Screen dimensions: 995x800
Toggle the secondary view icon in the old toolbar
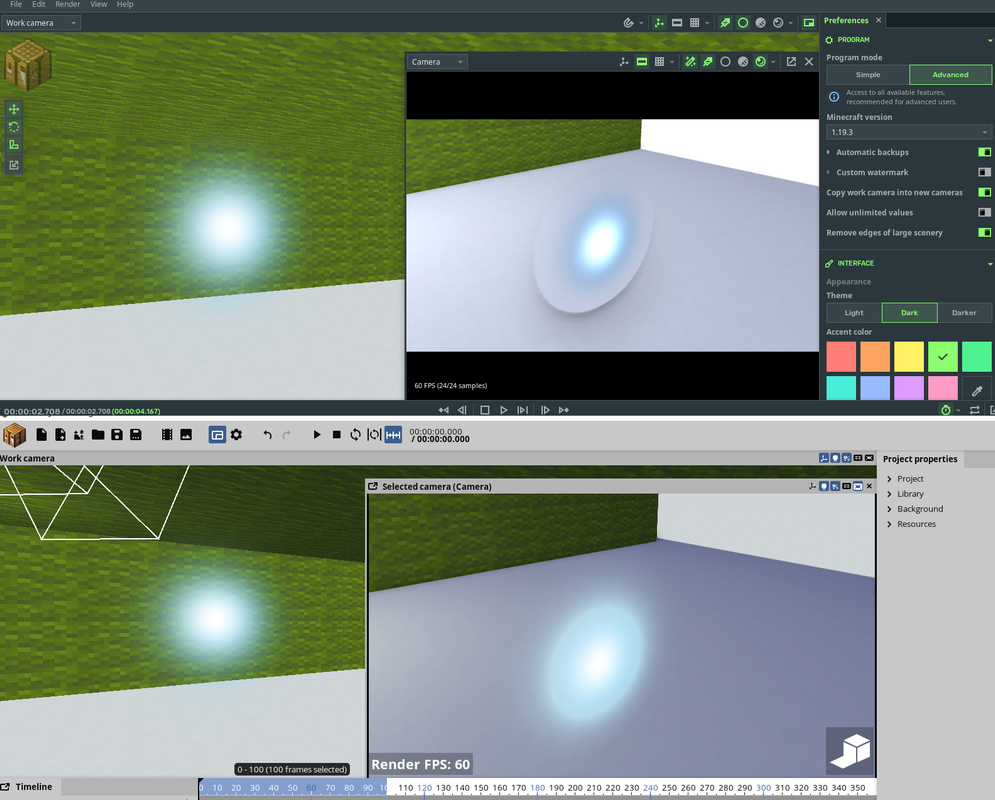click(x=217, y=435)
